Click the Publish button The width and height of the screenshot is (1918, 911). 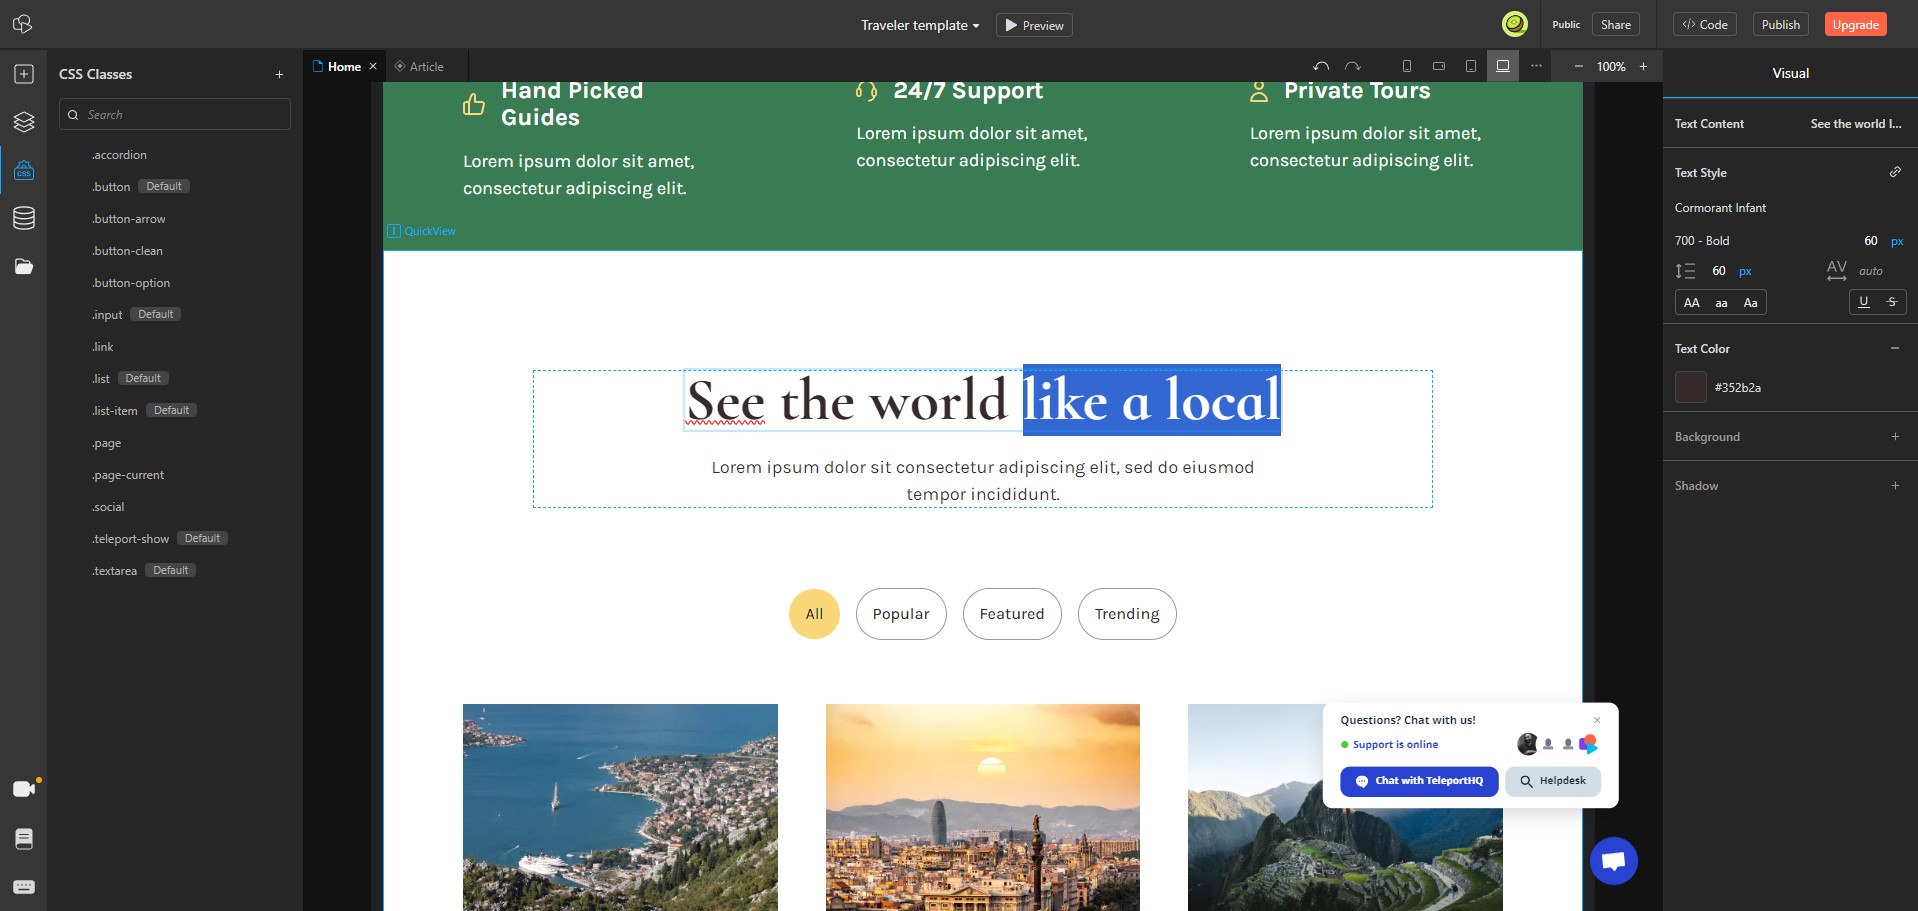1780,25
